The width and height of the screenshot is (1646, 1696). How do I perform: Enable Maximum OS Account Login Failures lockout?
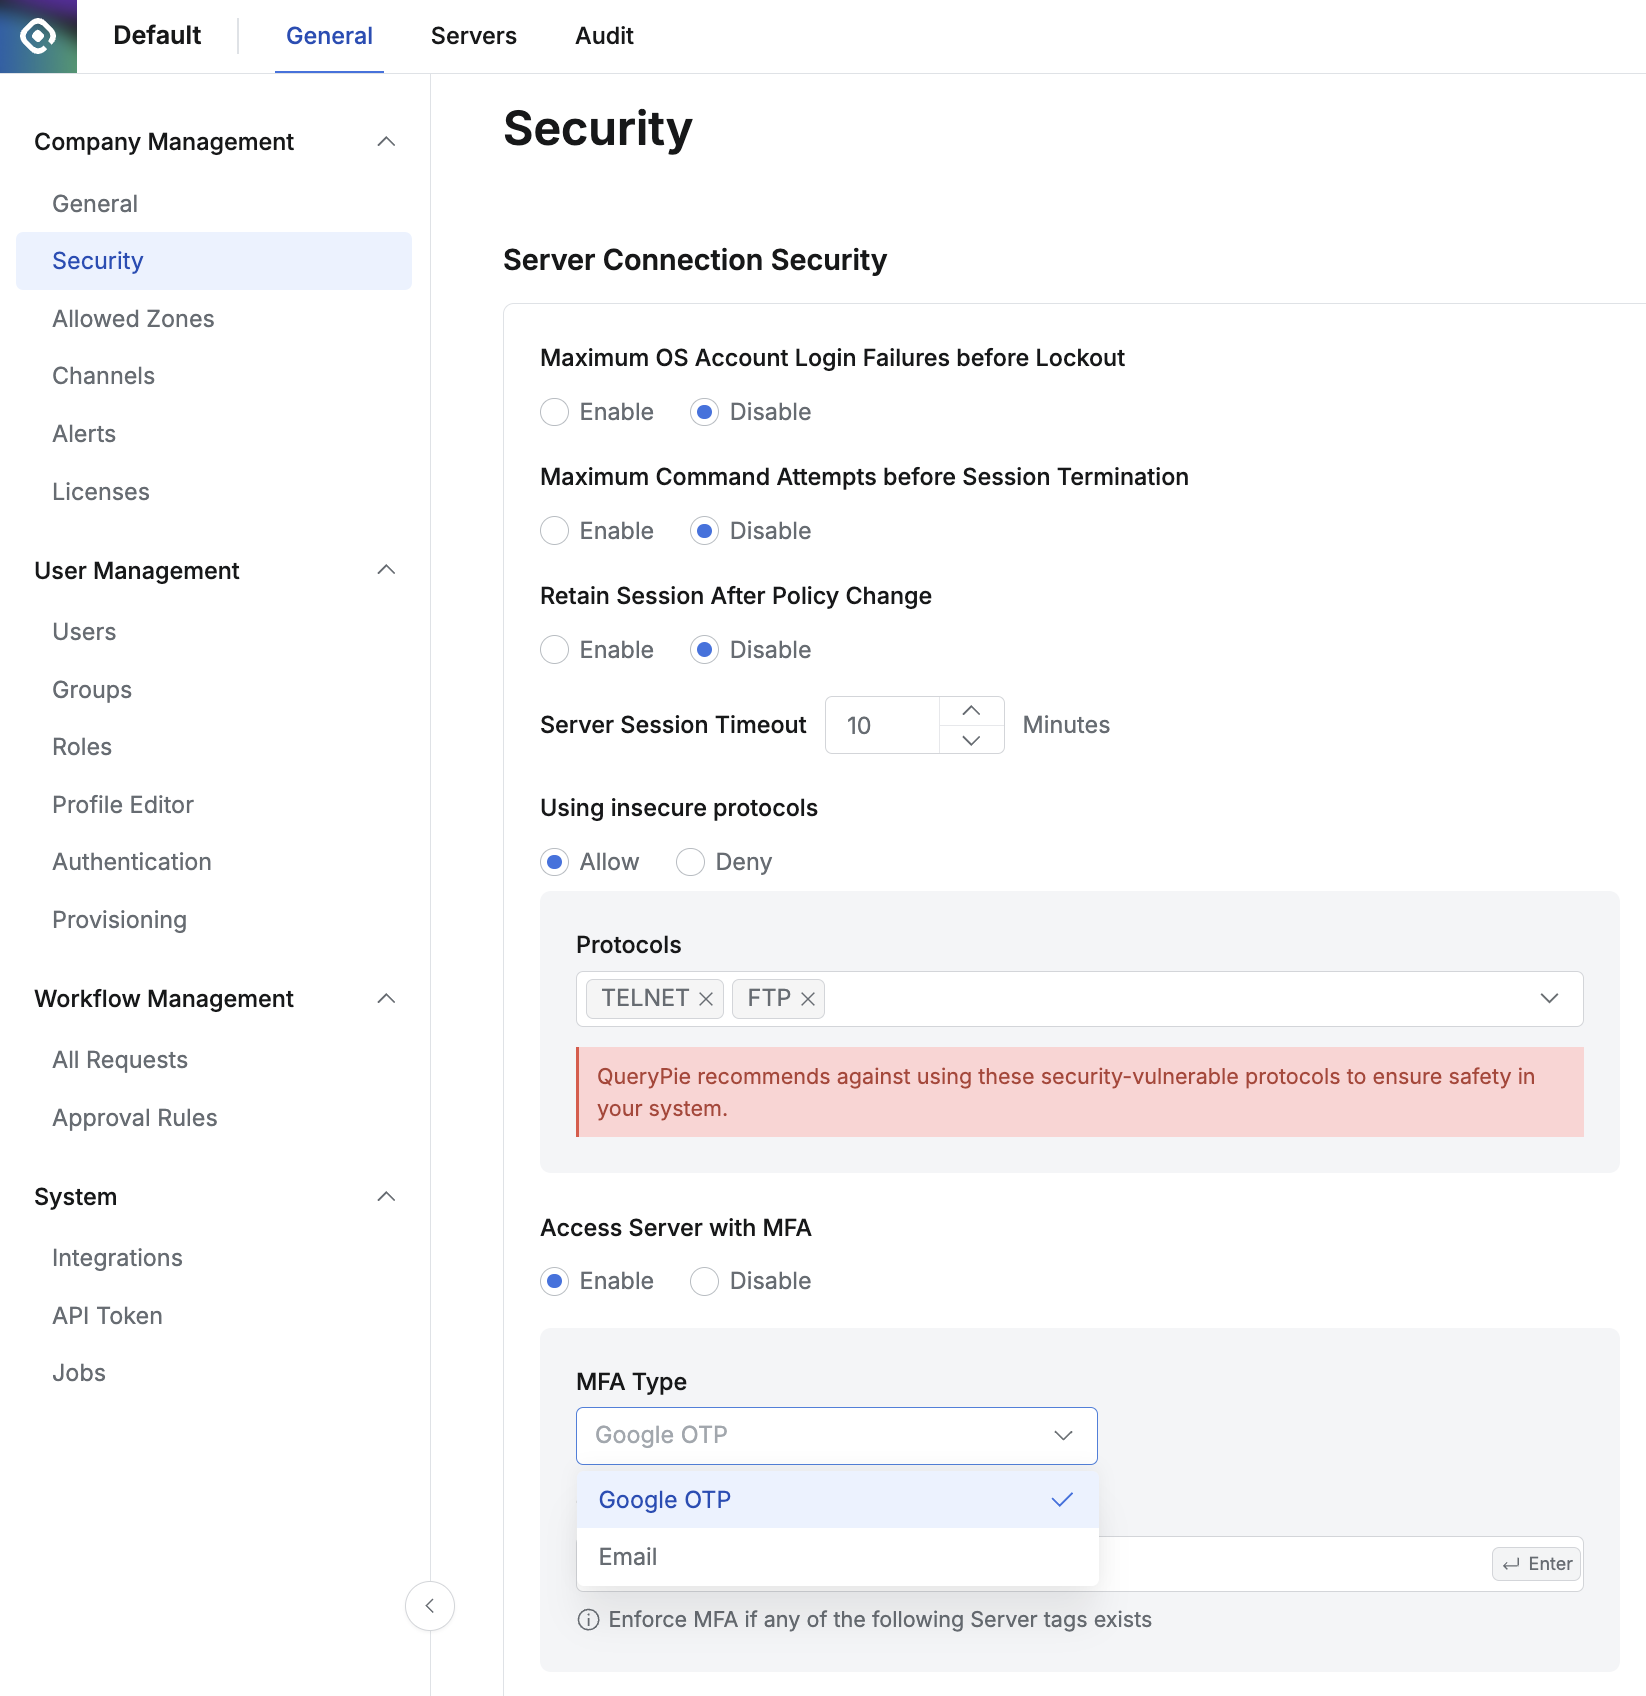555,412
